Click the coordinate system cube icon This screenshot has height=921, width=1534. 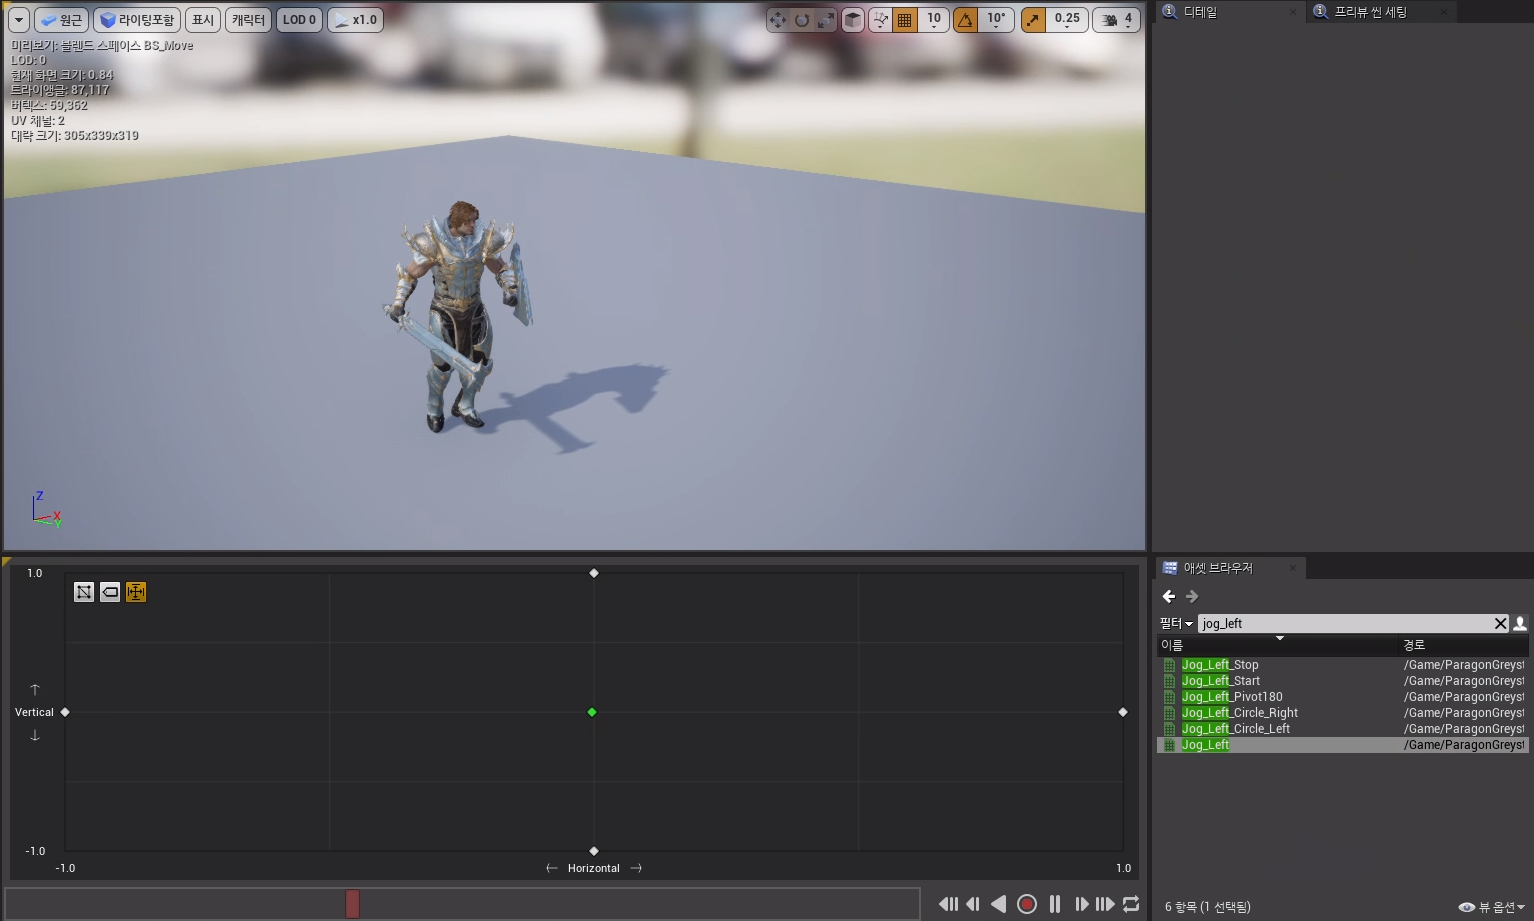pyautogui.click(x=853, y=20)
